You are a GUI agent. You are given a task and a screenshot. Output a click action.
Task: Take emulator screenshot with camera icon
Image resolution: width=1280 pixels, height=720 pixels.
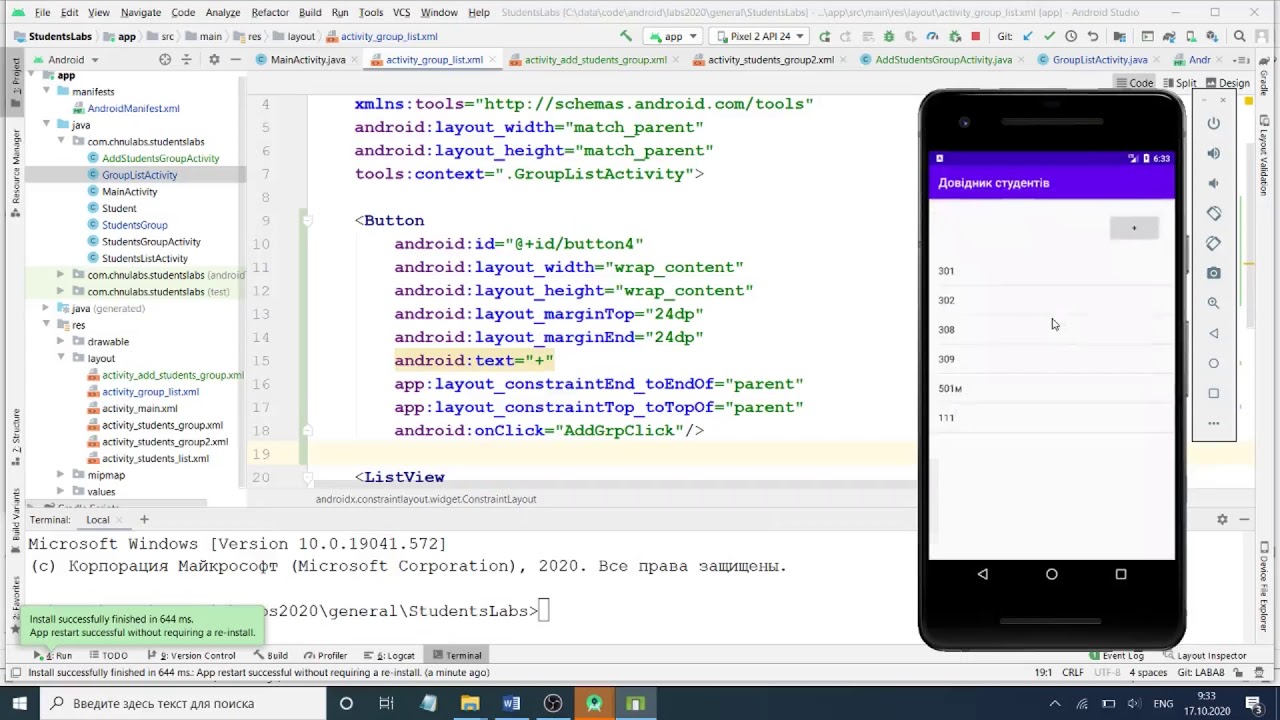tap(1213, 273)
